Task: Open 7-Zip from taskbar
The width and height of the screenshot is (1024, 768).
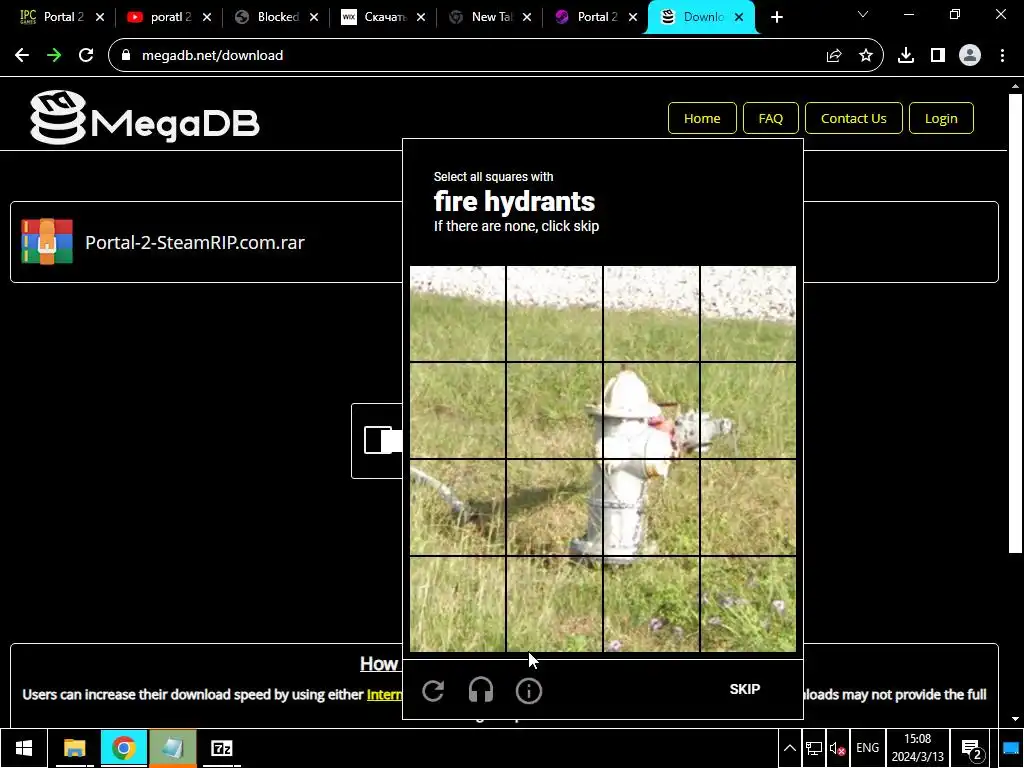Action: [x=222, y=748]
